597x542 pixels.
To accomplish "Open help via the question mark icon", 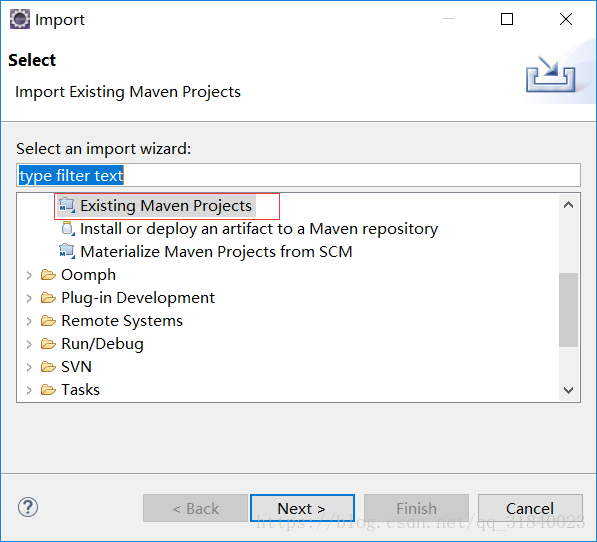I will click(x=28, y=507).
